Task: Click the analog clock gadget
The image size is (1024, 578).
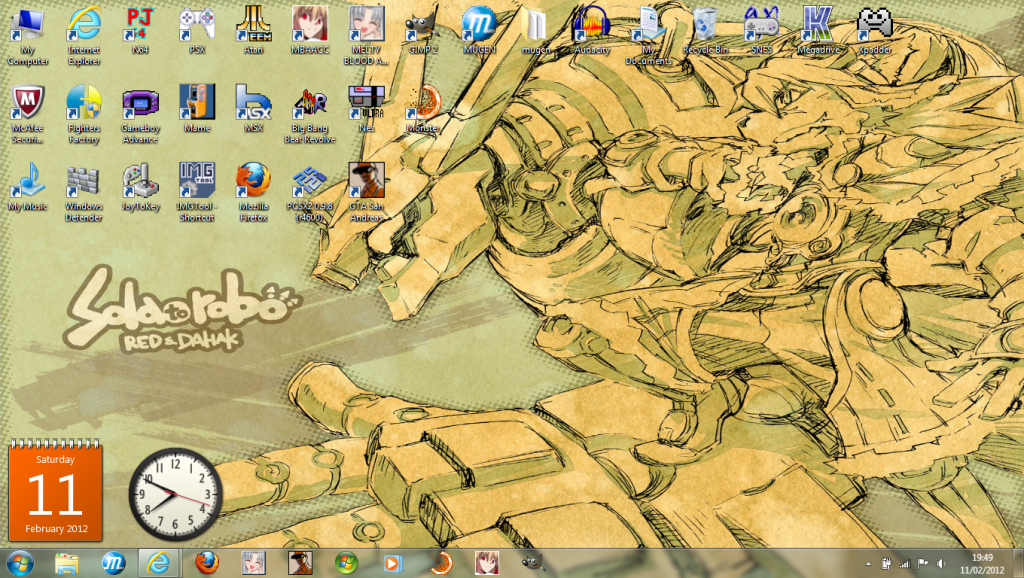Action: click(175, 494)
